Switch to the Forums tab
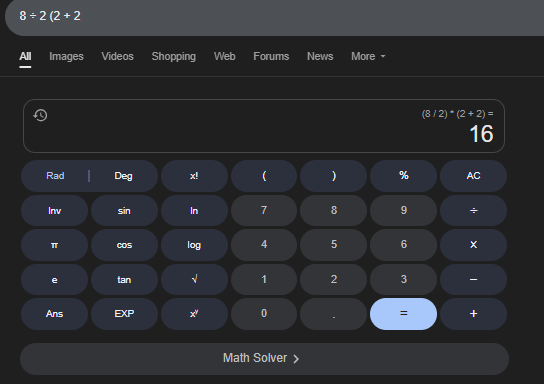 pyautogui.click(x=271, y=56)
